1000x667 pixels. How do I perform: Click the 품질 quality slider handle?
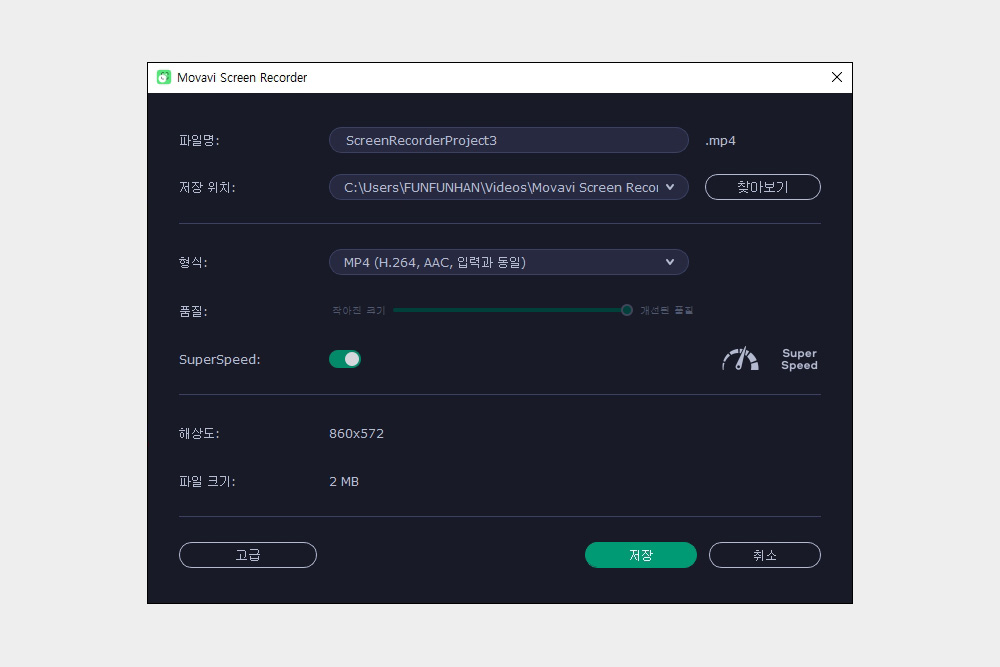[627, 310]
